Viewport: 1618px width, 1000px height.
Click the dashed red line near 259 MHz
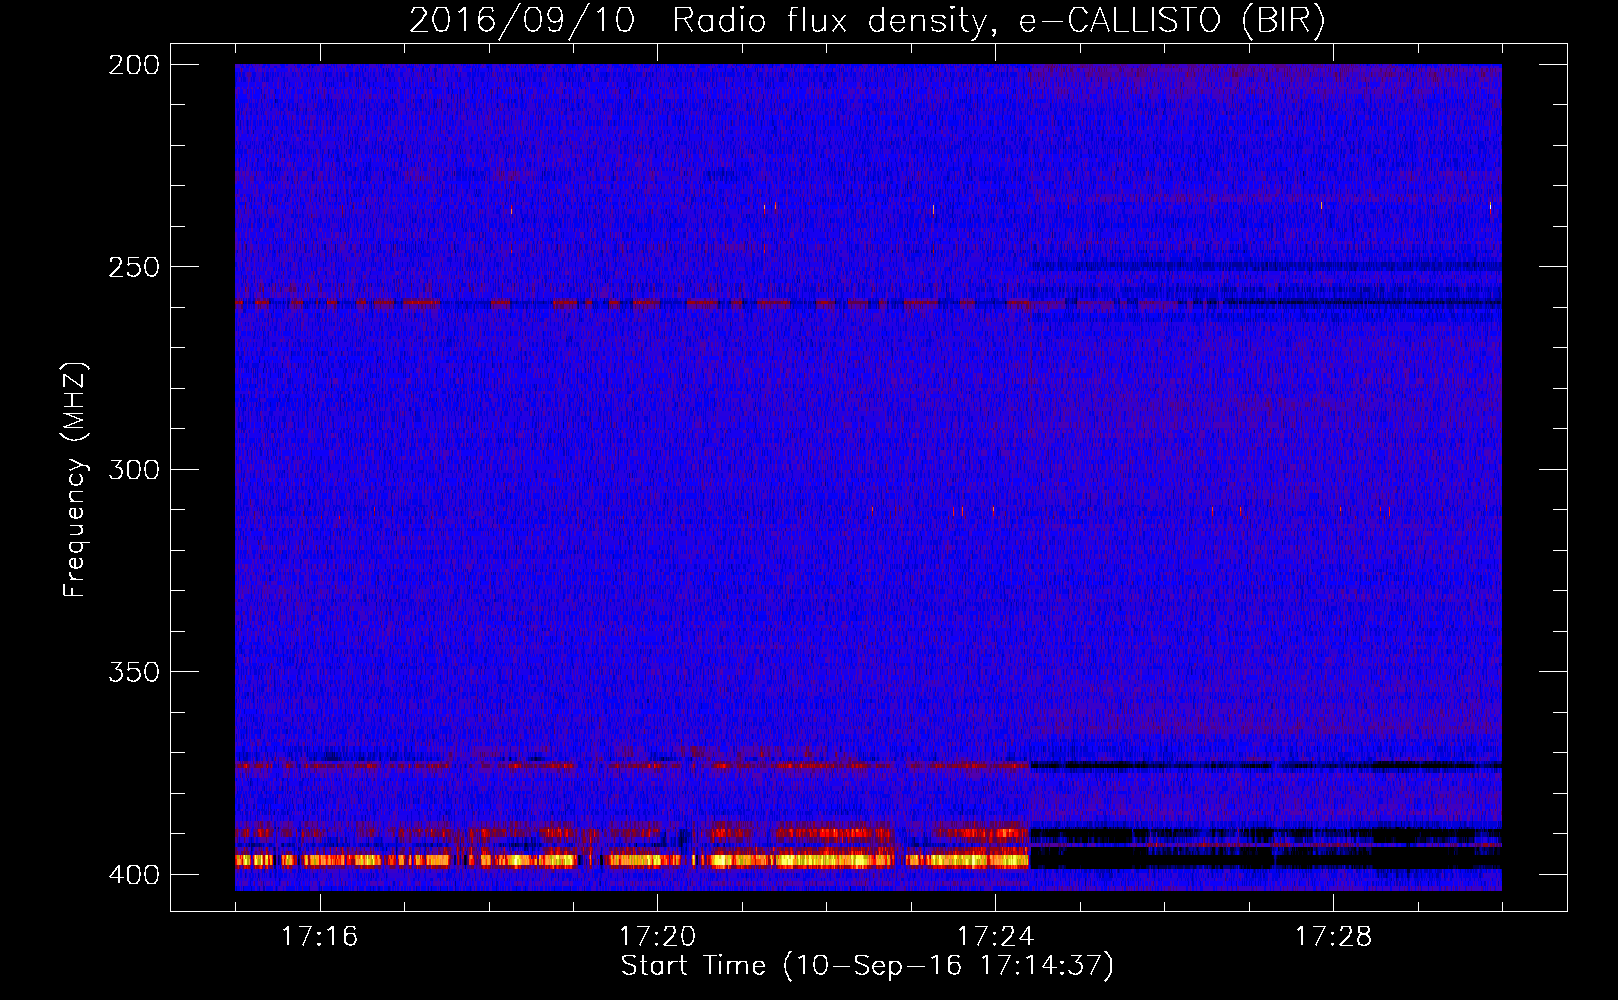(632, 303)
